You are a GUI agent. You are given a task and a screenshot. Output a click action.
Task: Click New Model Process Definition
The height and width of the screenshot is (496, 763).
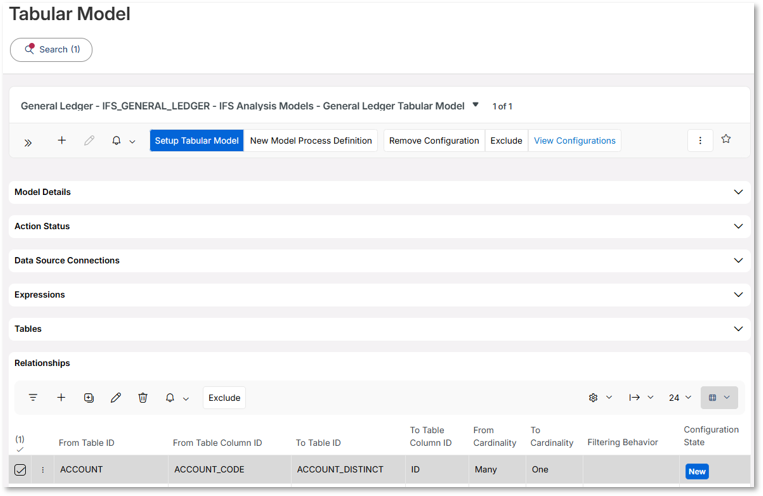click(311, 141)
